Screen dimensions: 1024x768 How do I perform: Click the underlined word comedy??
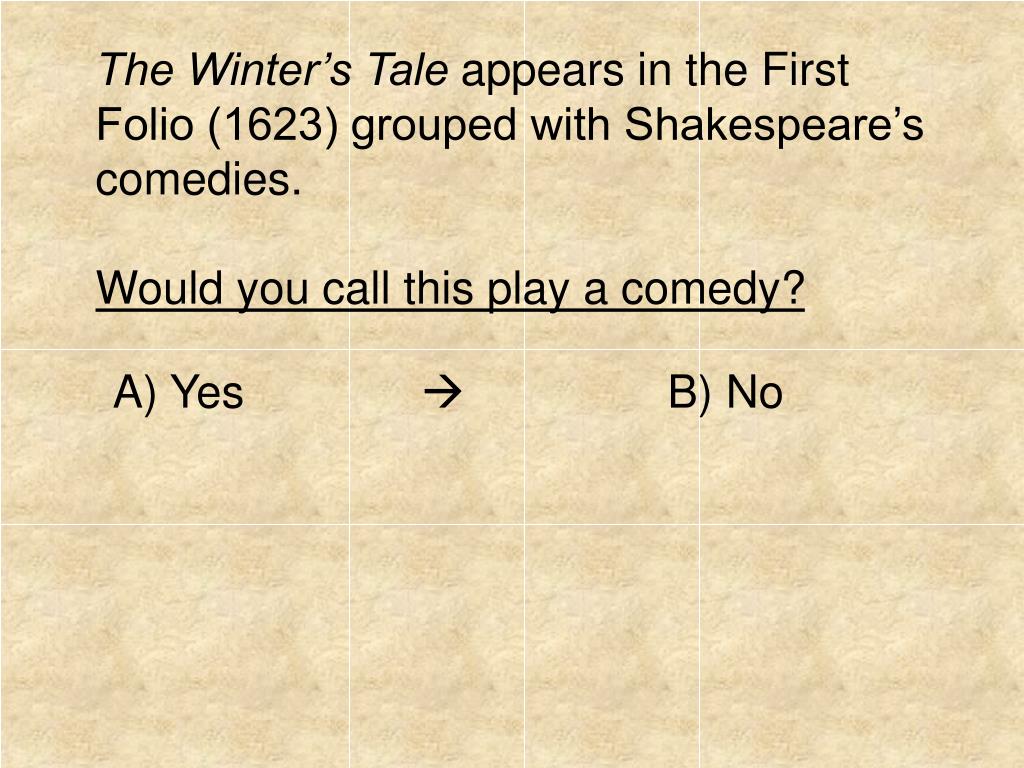click(x=712, y=289)
